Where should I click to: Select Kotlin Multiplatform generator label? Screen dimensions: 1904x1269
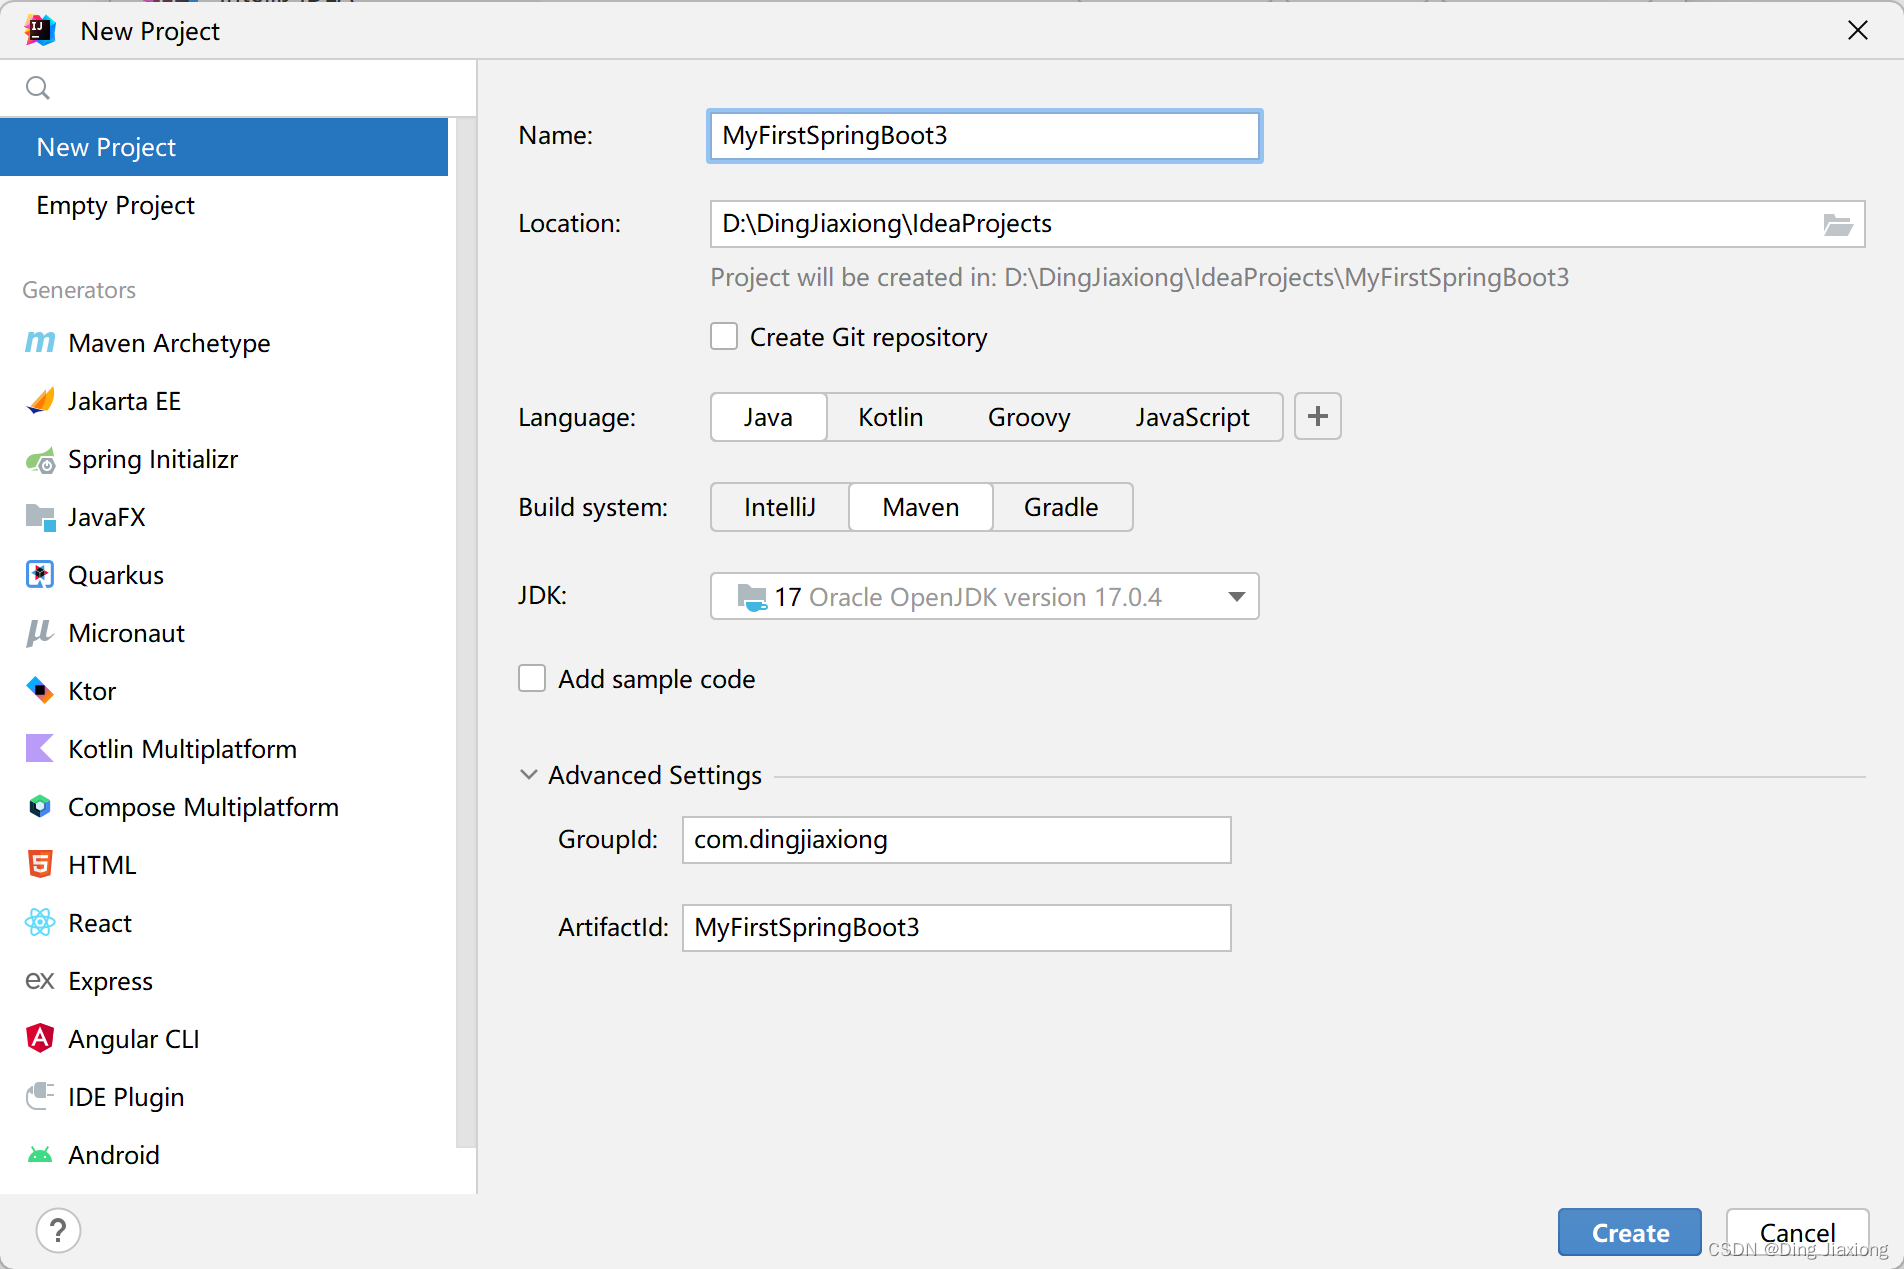pyautogui.click(x=182, y=749)
